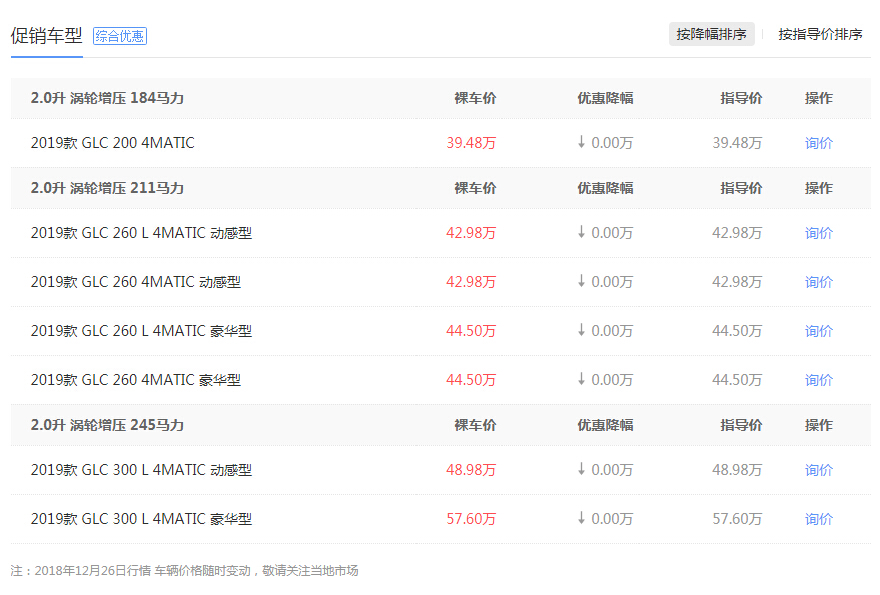This screenshot has height=595, width=880.
Task: Click the 综合优惠 badge
Action: (120, 36)
